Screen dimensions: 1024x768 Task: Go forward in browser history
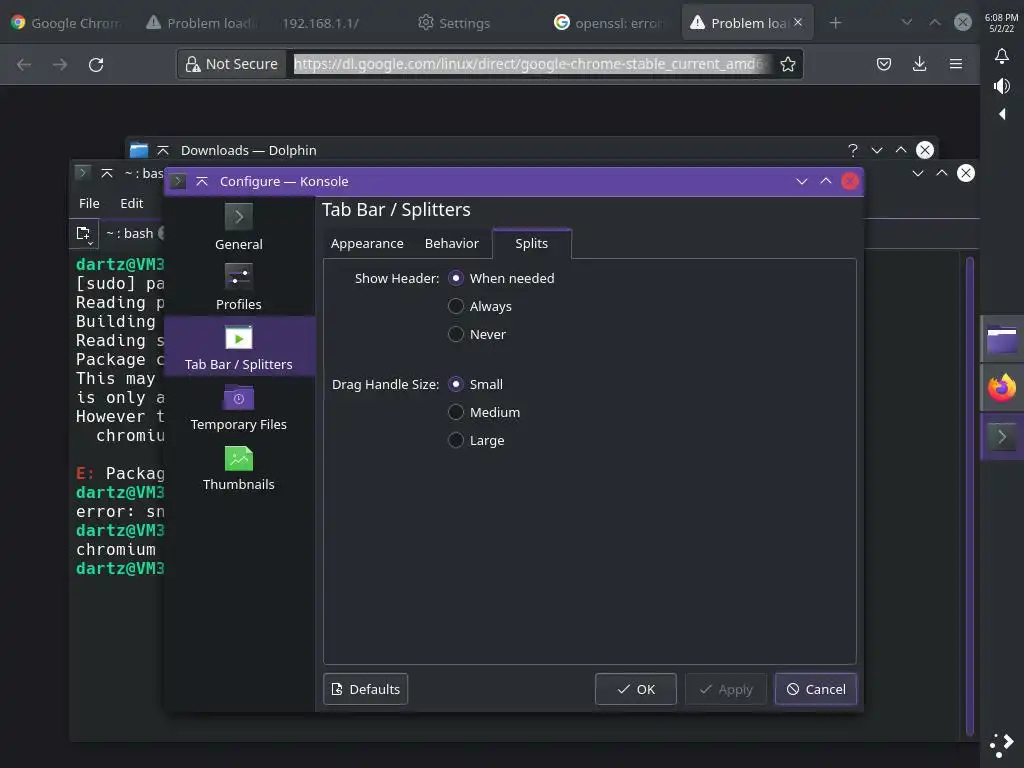60,65
